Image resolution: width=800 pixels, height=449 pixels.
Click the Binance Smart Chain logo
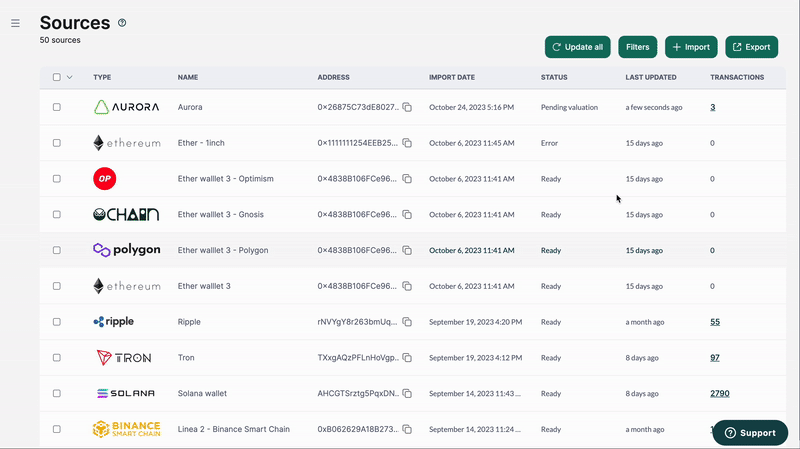(x=127, y=429)
